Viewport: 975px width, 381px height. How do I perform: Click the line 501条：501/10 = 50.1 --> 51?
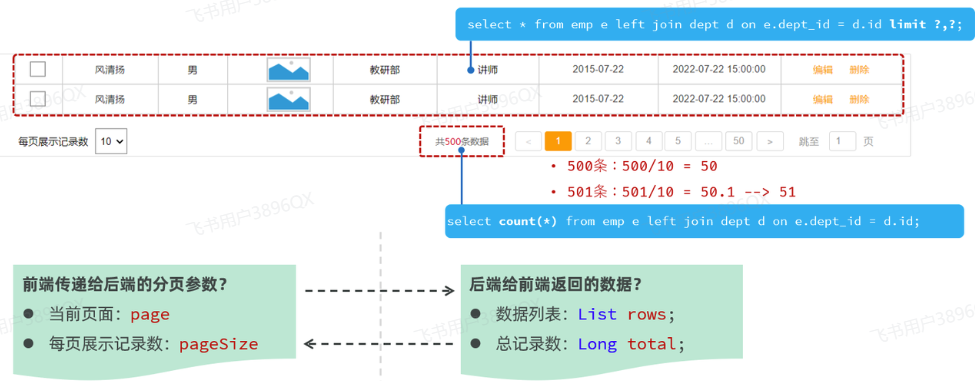pyautogui.click(x=682, y=192)
